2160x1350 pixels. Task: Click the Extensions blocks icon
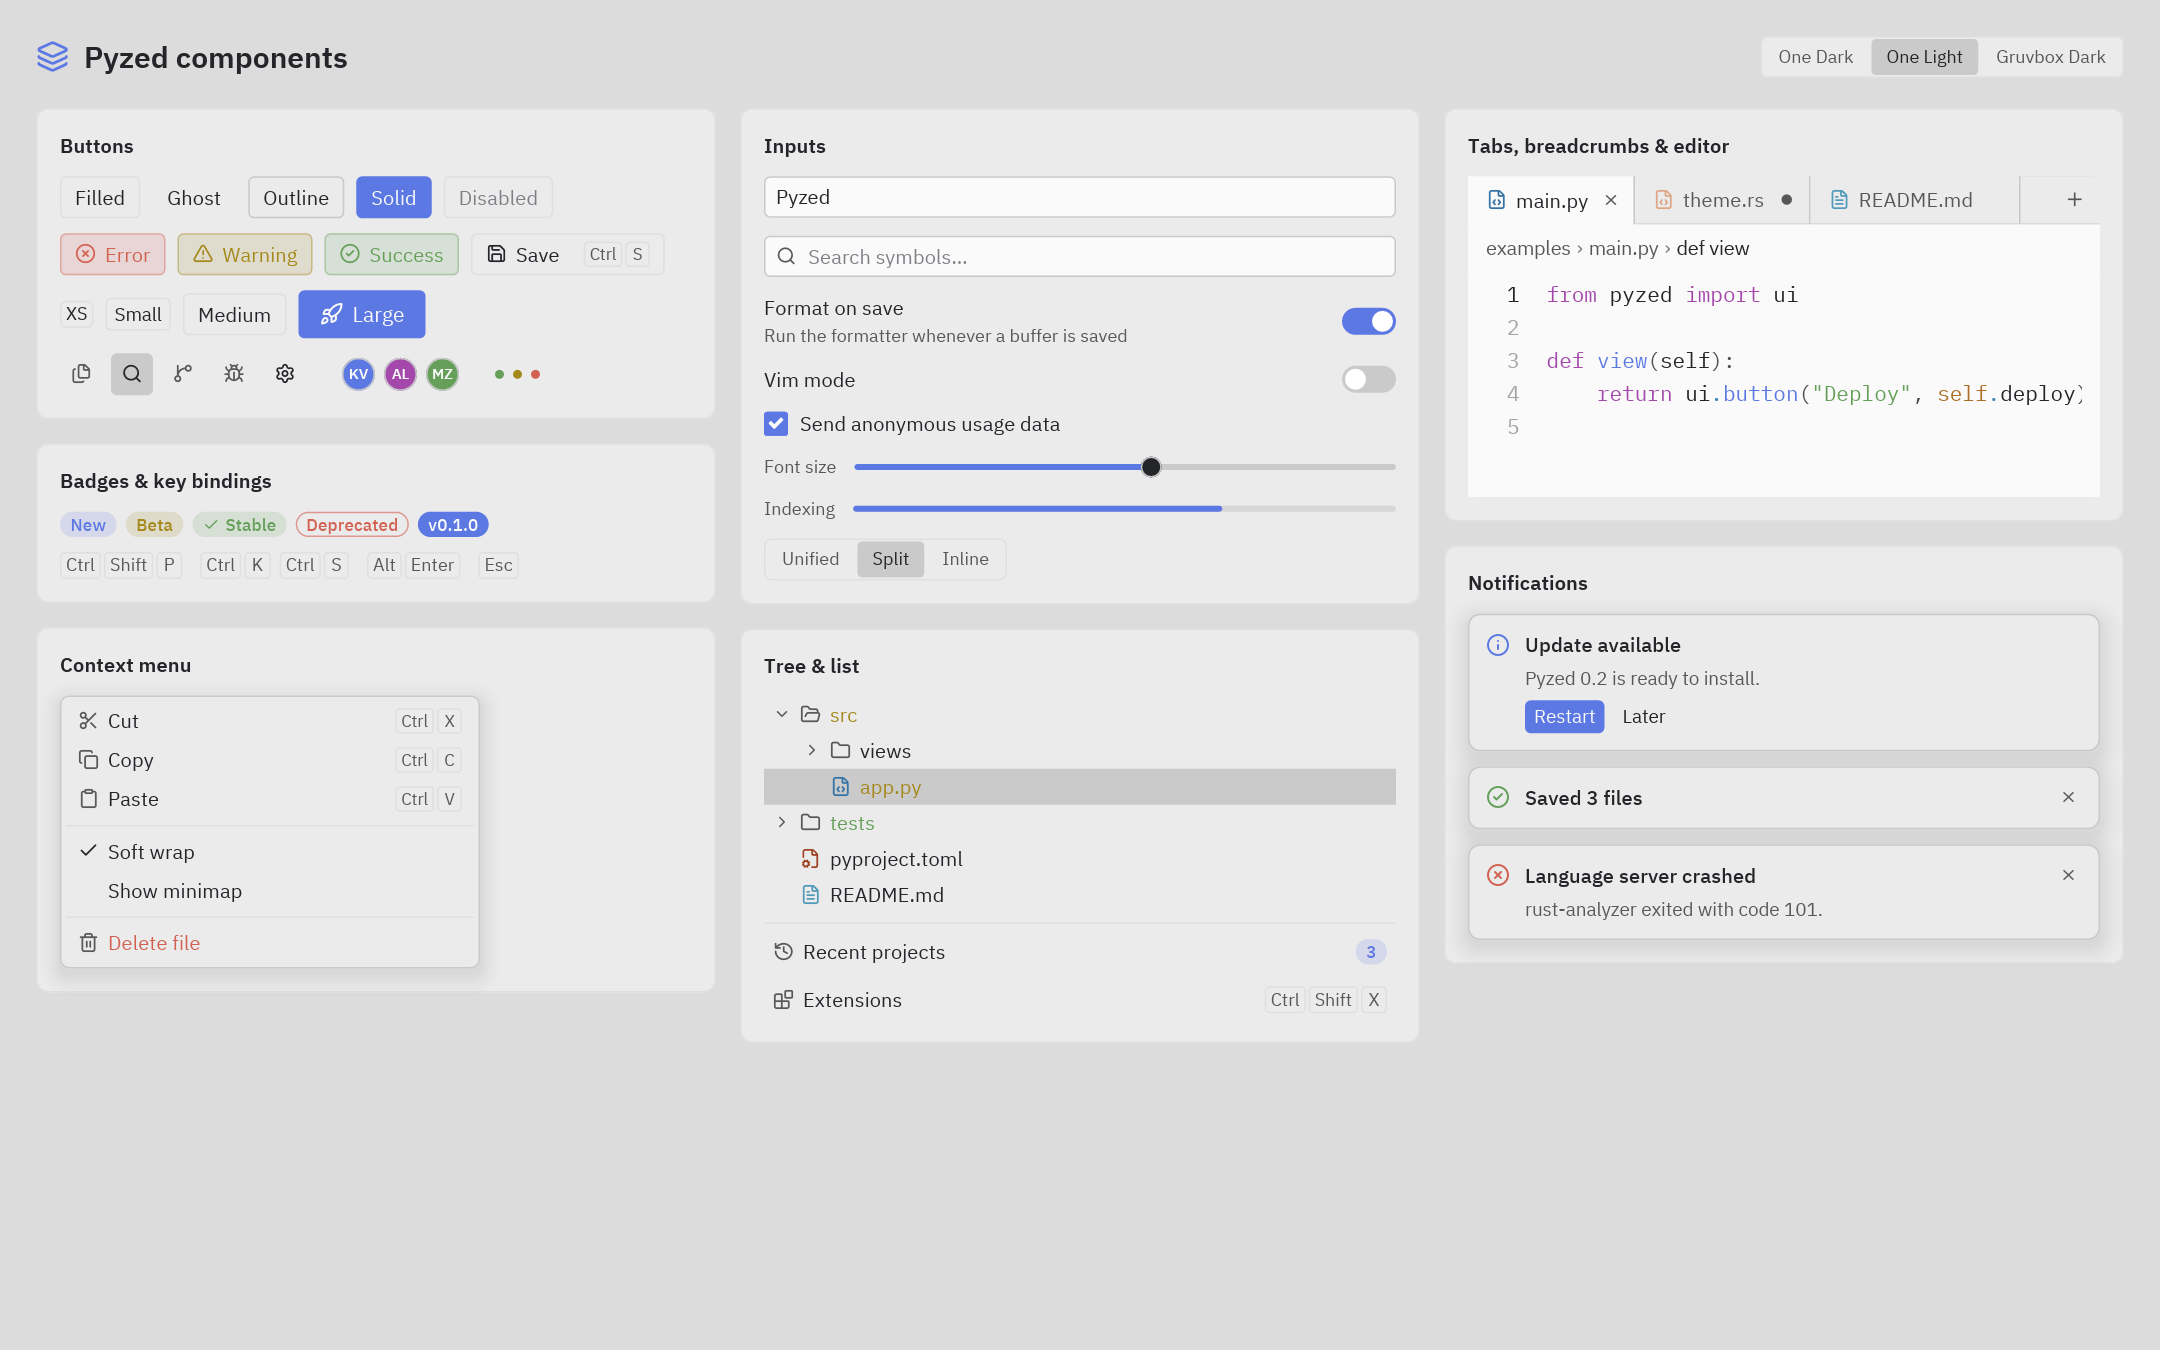pos(783,1000)
